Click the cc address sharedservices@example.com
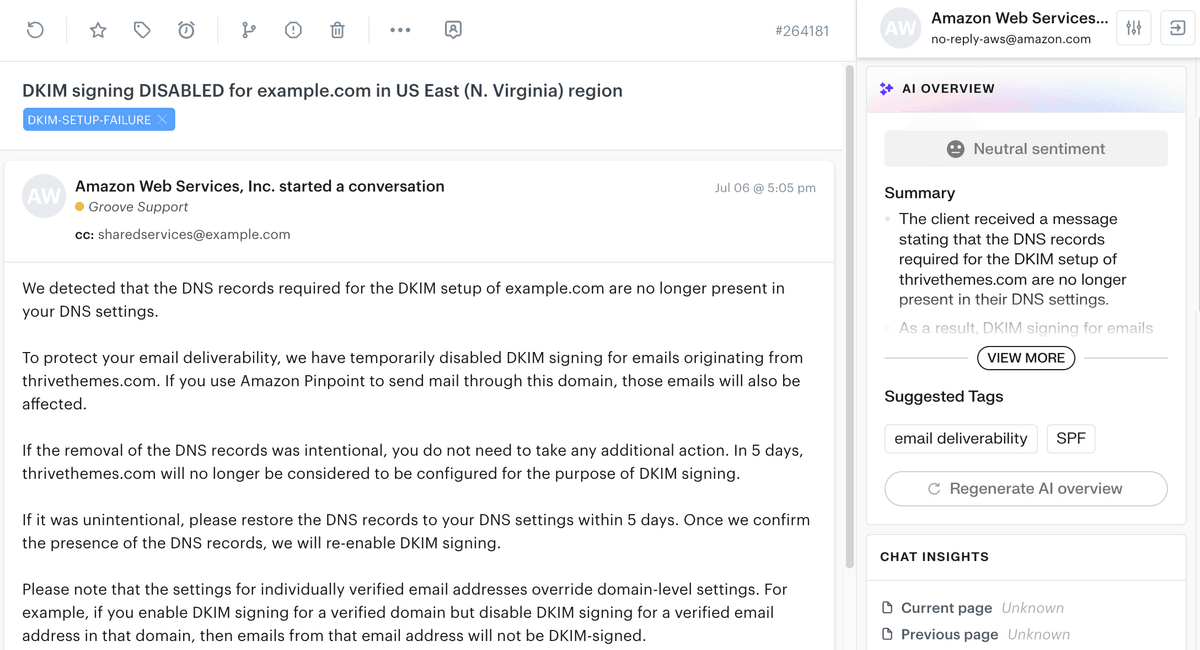This screenshot has width=1200, height=650. 194,235
